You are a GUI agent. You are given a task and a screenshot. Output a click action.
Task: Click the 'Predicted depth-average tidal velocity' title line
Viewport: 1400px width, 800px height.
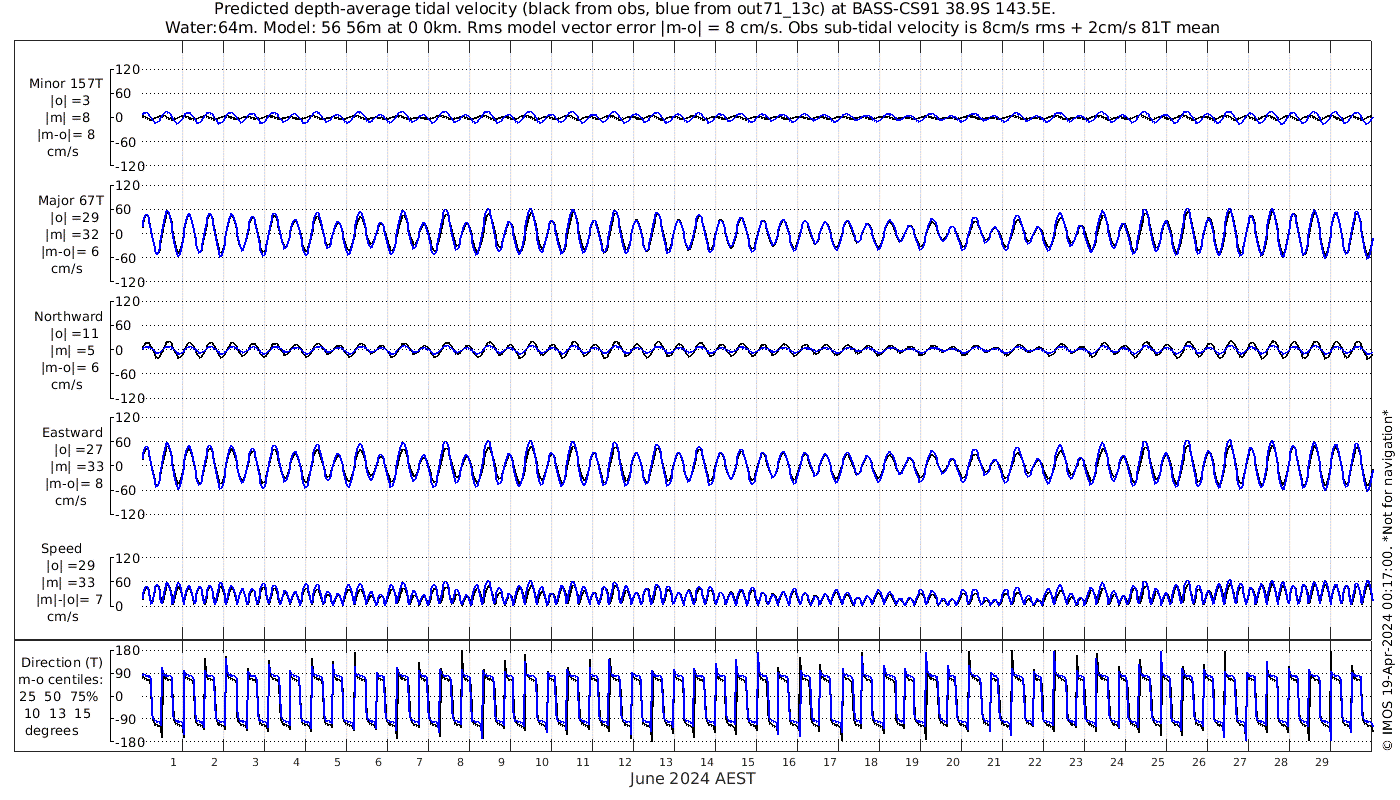click(634, 9)
